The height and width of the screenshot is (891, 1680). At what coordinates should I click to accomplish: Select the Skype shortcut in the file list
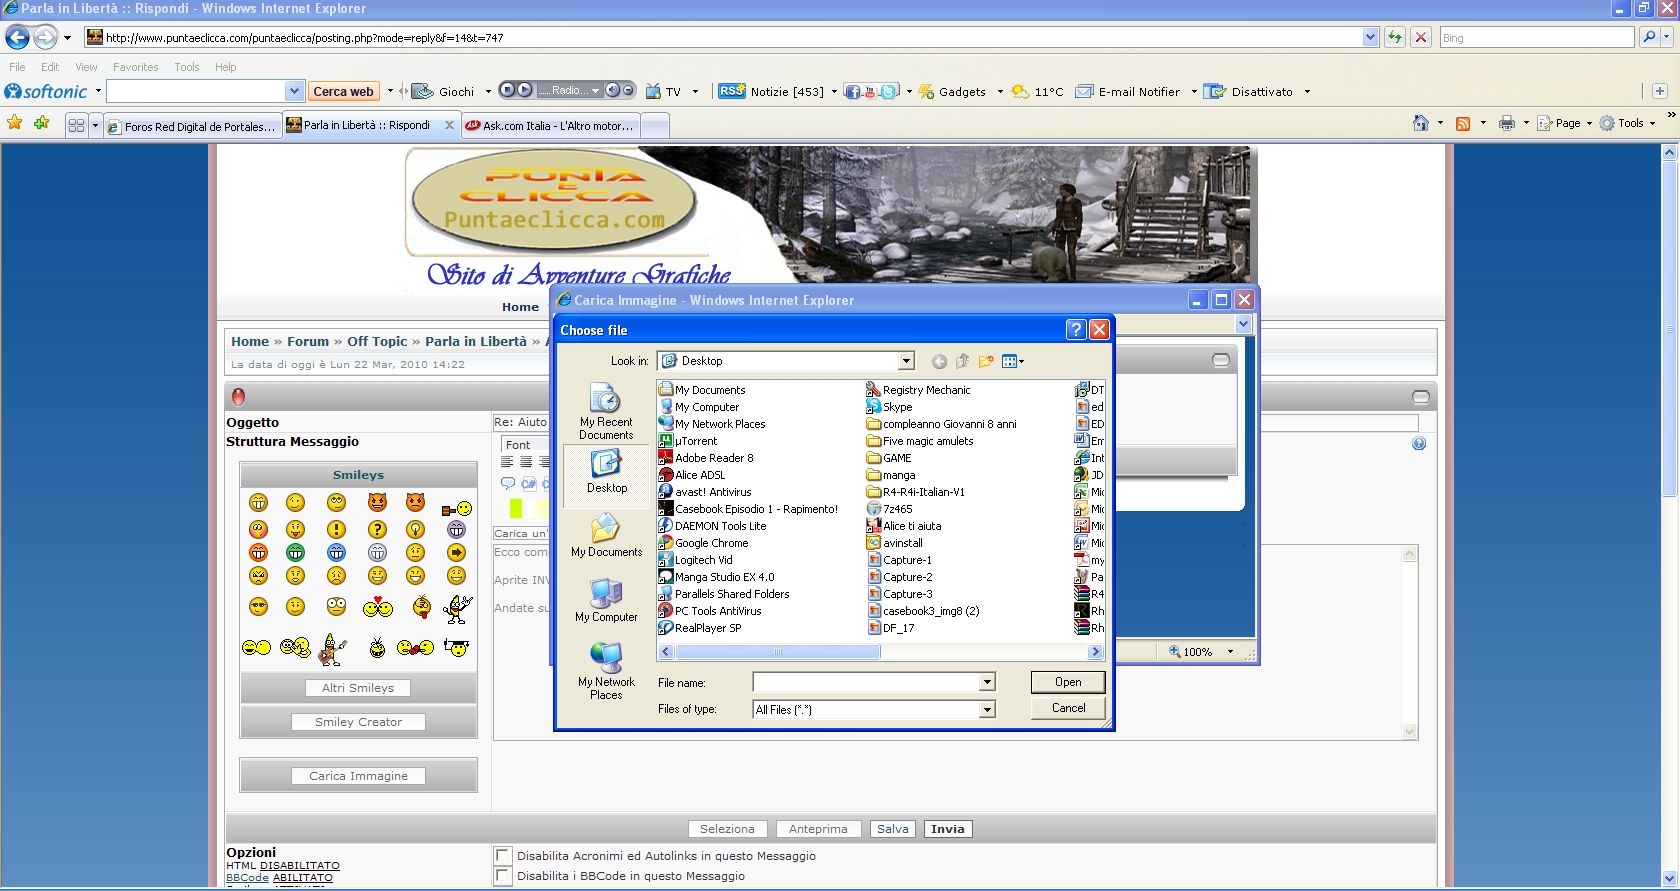[x=890, y=407]
